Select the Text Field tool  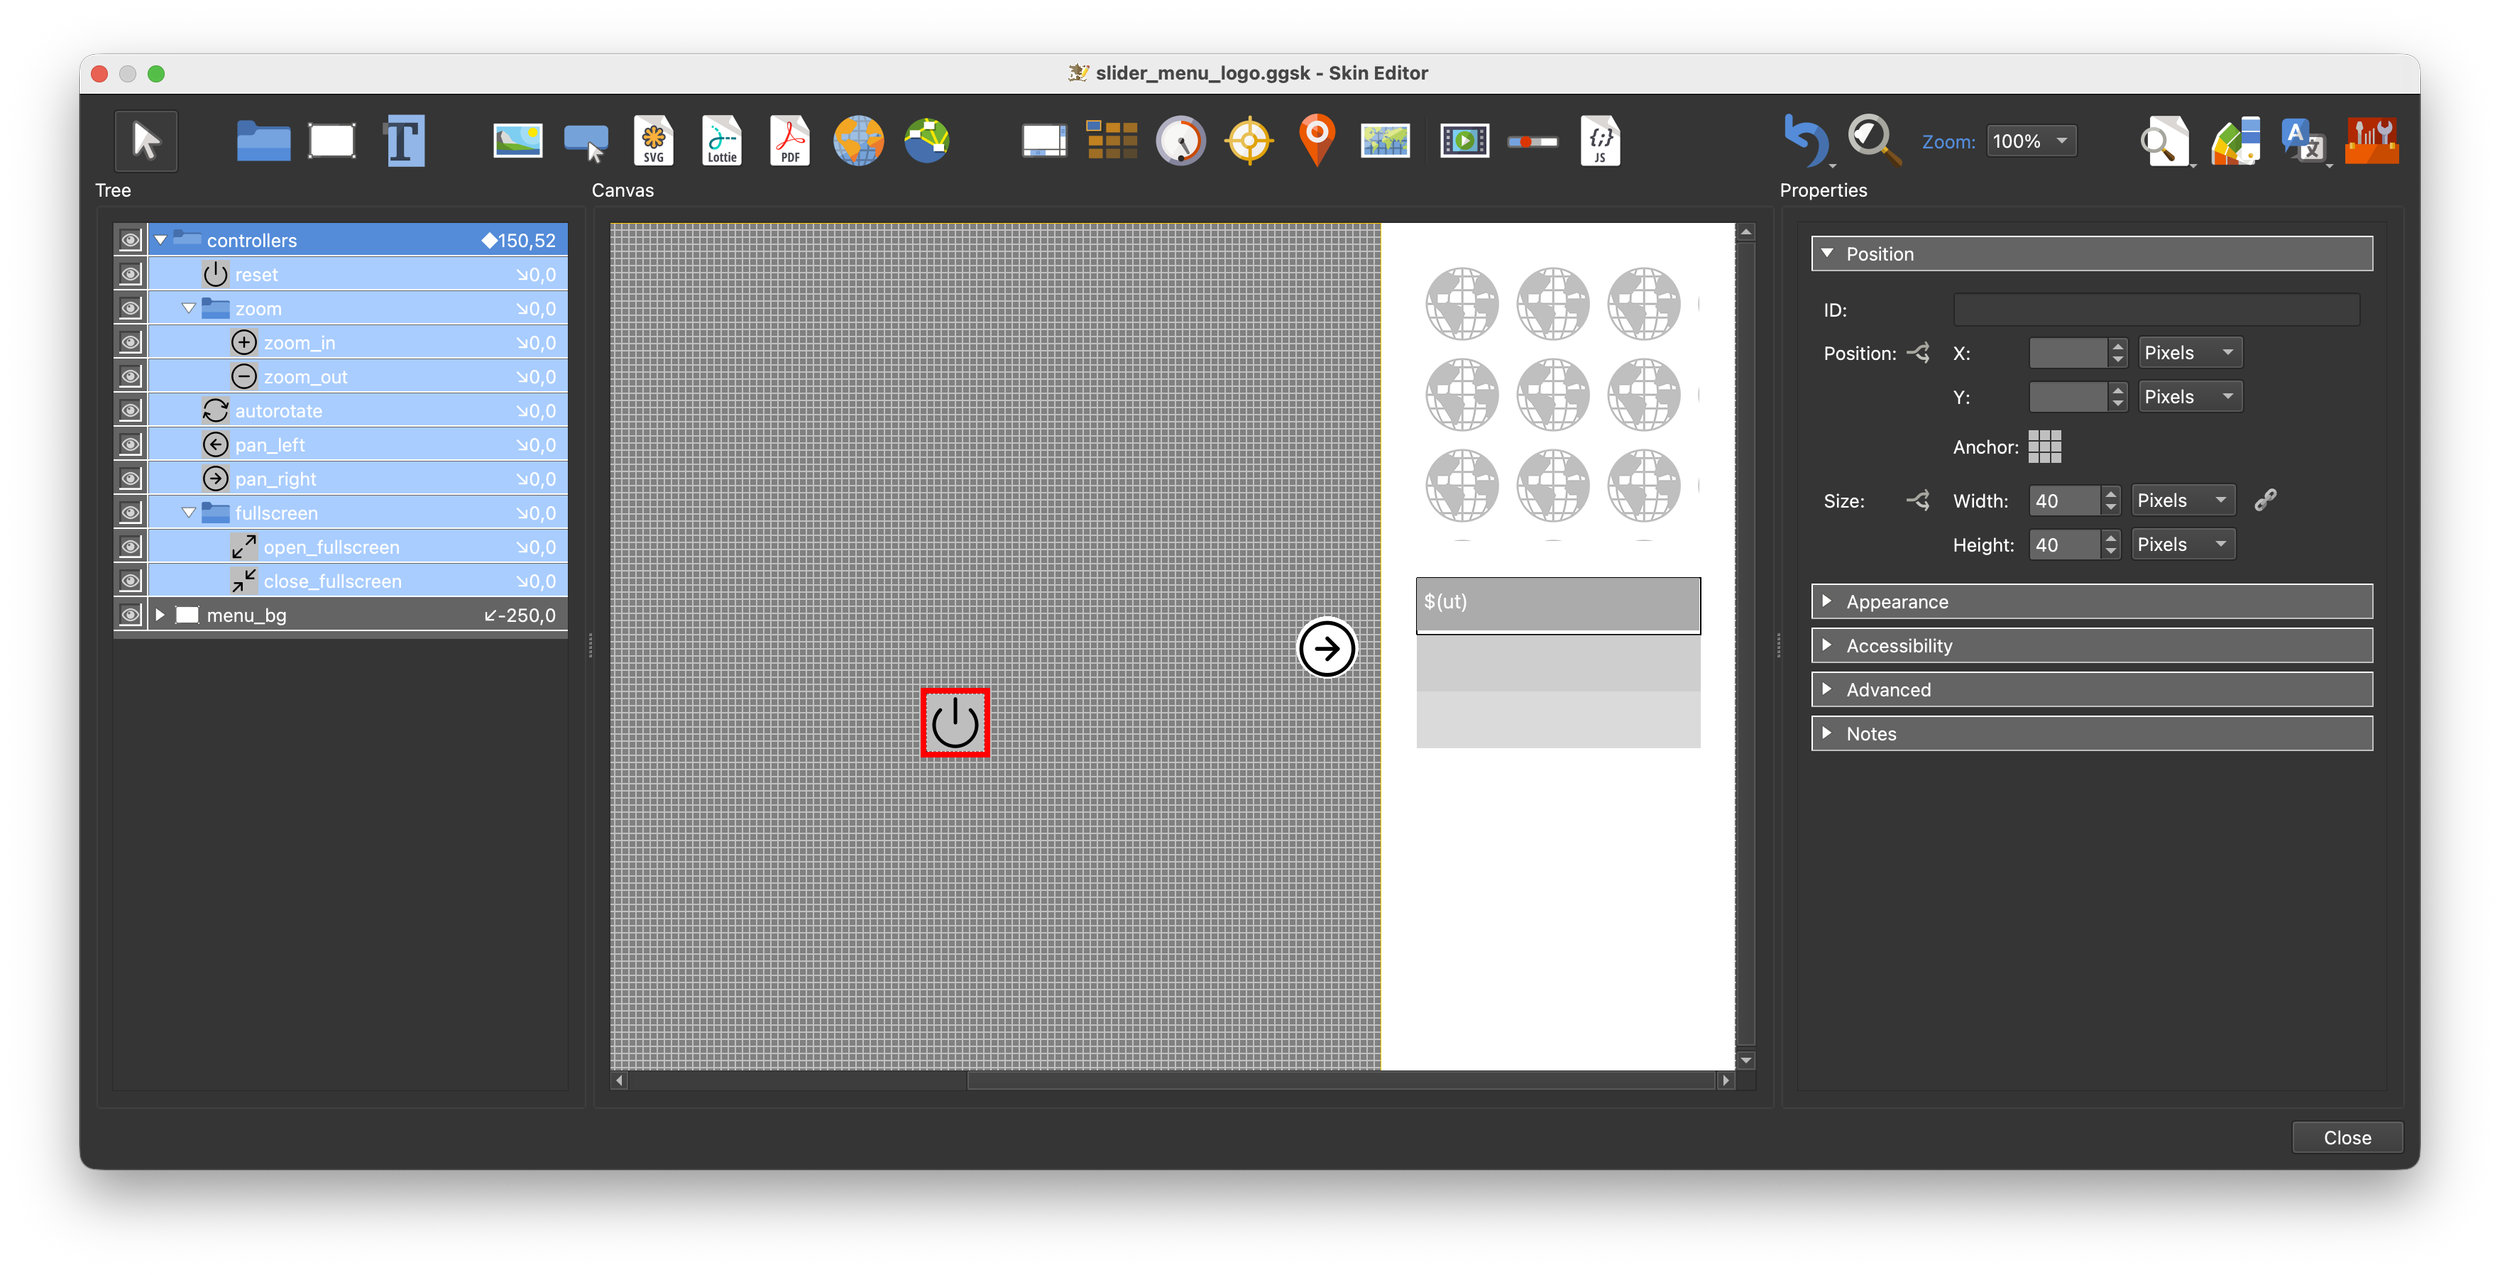(x=405, y=141)
